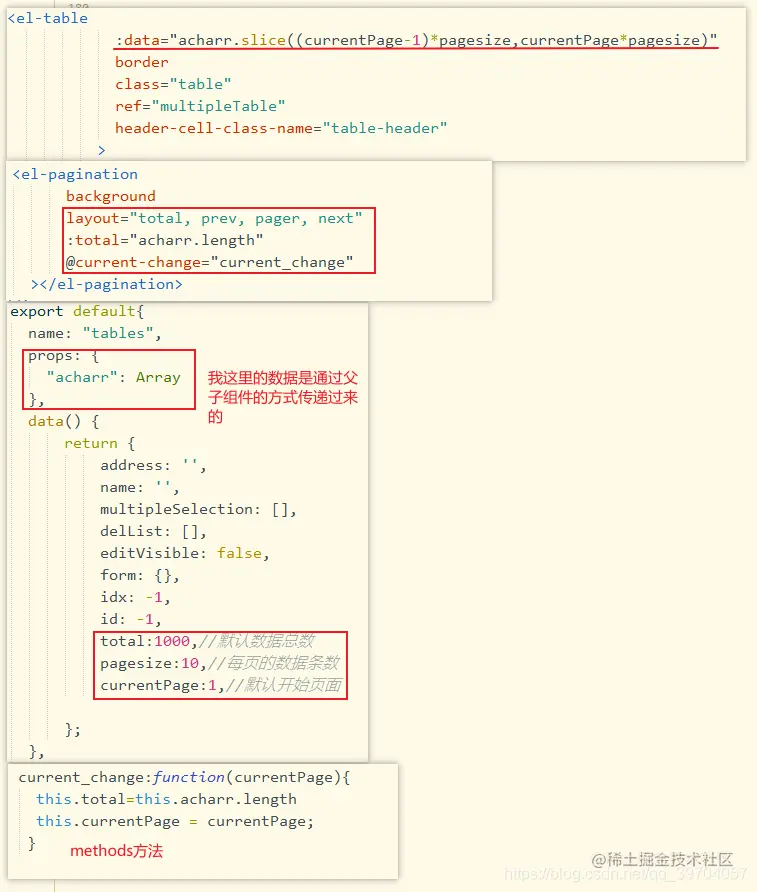Select the total:1000 line
The height and width of the screenshot is (892, 757).
click(207, 642)
